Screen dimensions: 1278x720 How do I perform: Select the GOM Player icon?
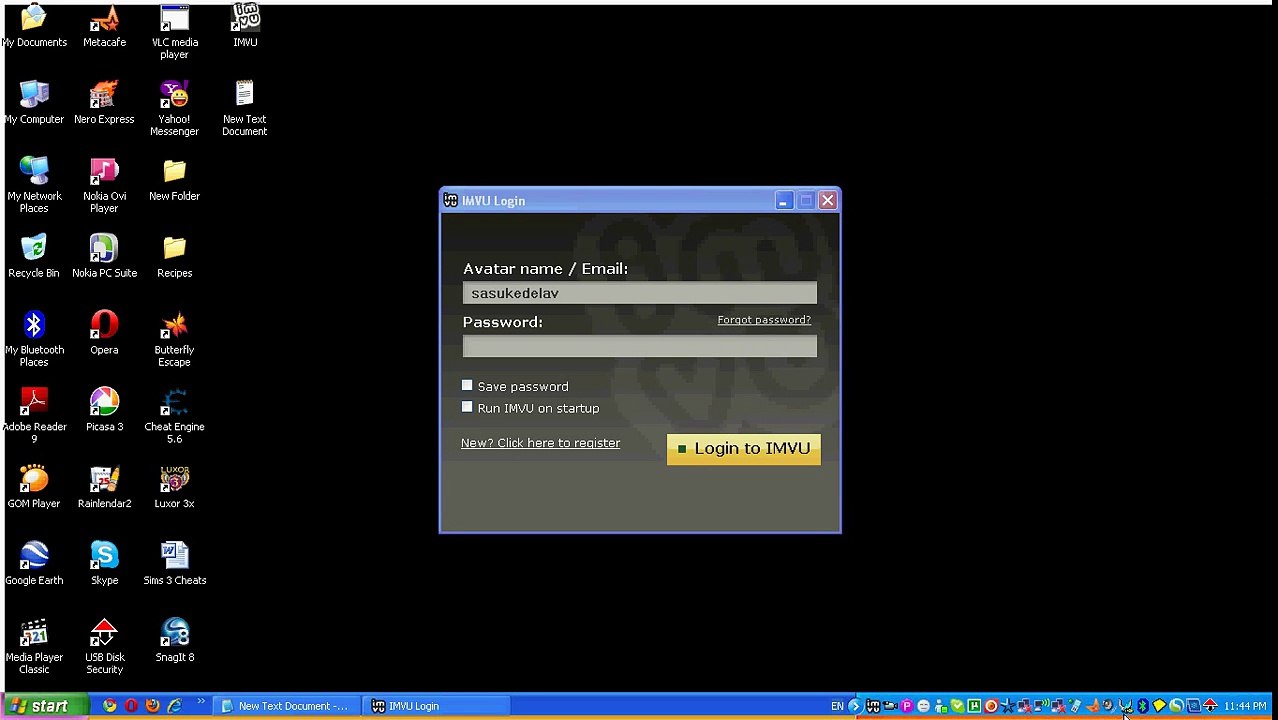click(34, 487)
